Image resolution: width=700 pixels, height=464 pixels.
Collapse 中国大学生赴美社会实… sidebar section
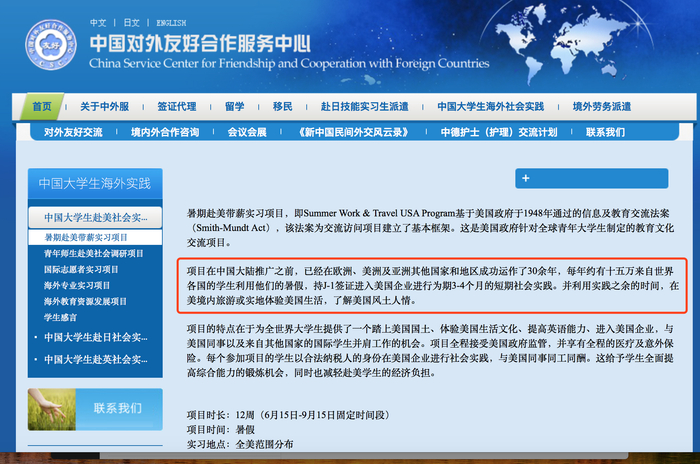(x=95, y=217)
